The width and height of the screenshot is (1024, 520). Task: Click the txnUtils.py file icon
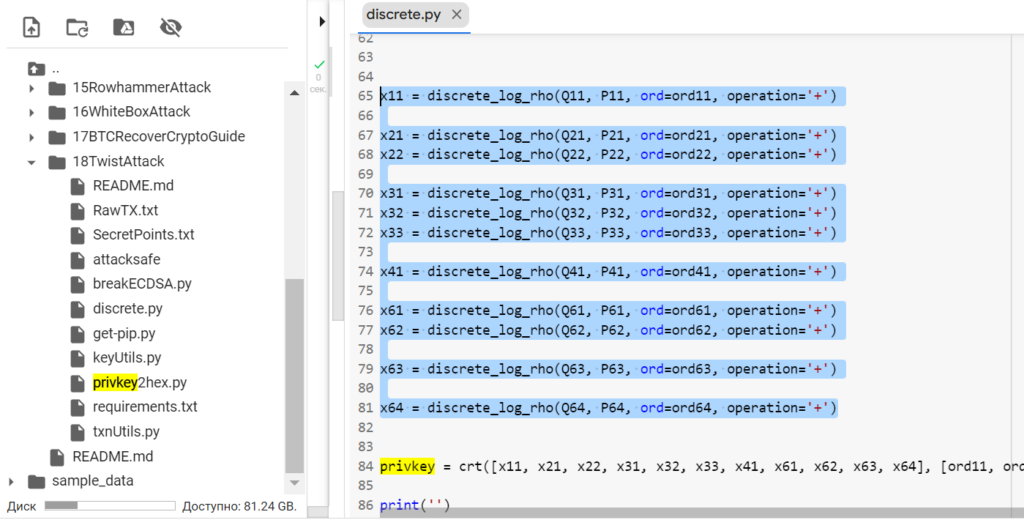(x=77, y=432)
